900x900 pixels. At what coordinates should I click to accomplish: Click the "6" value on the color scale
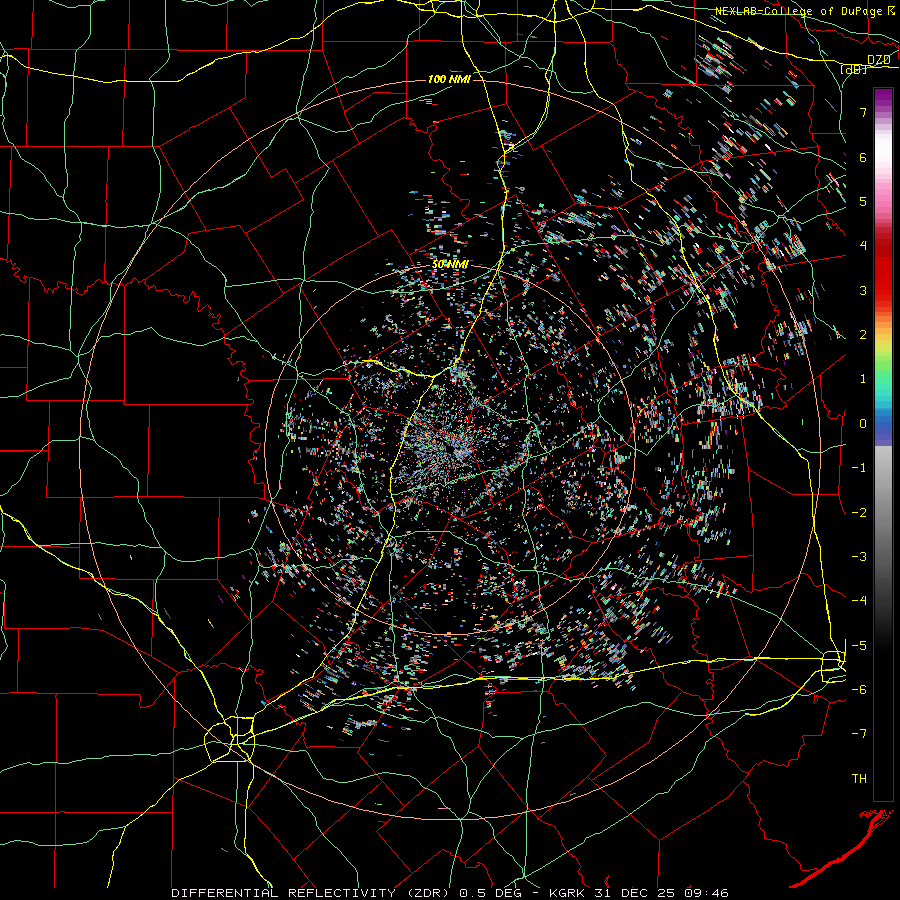863,157
